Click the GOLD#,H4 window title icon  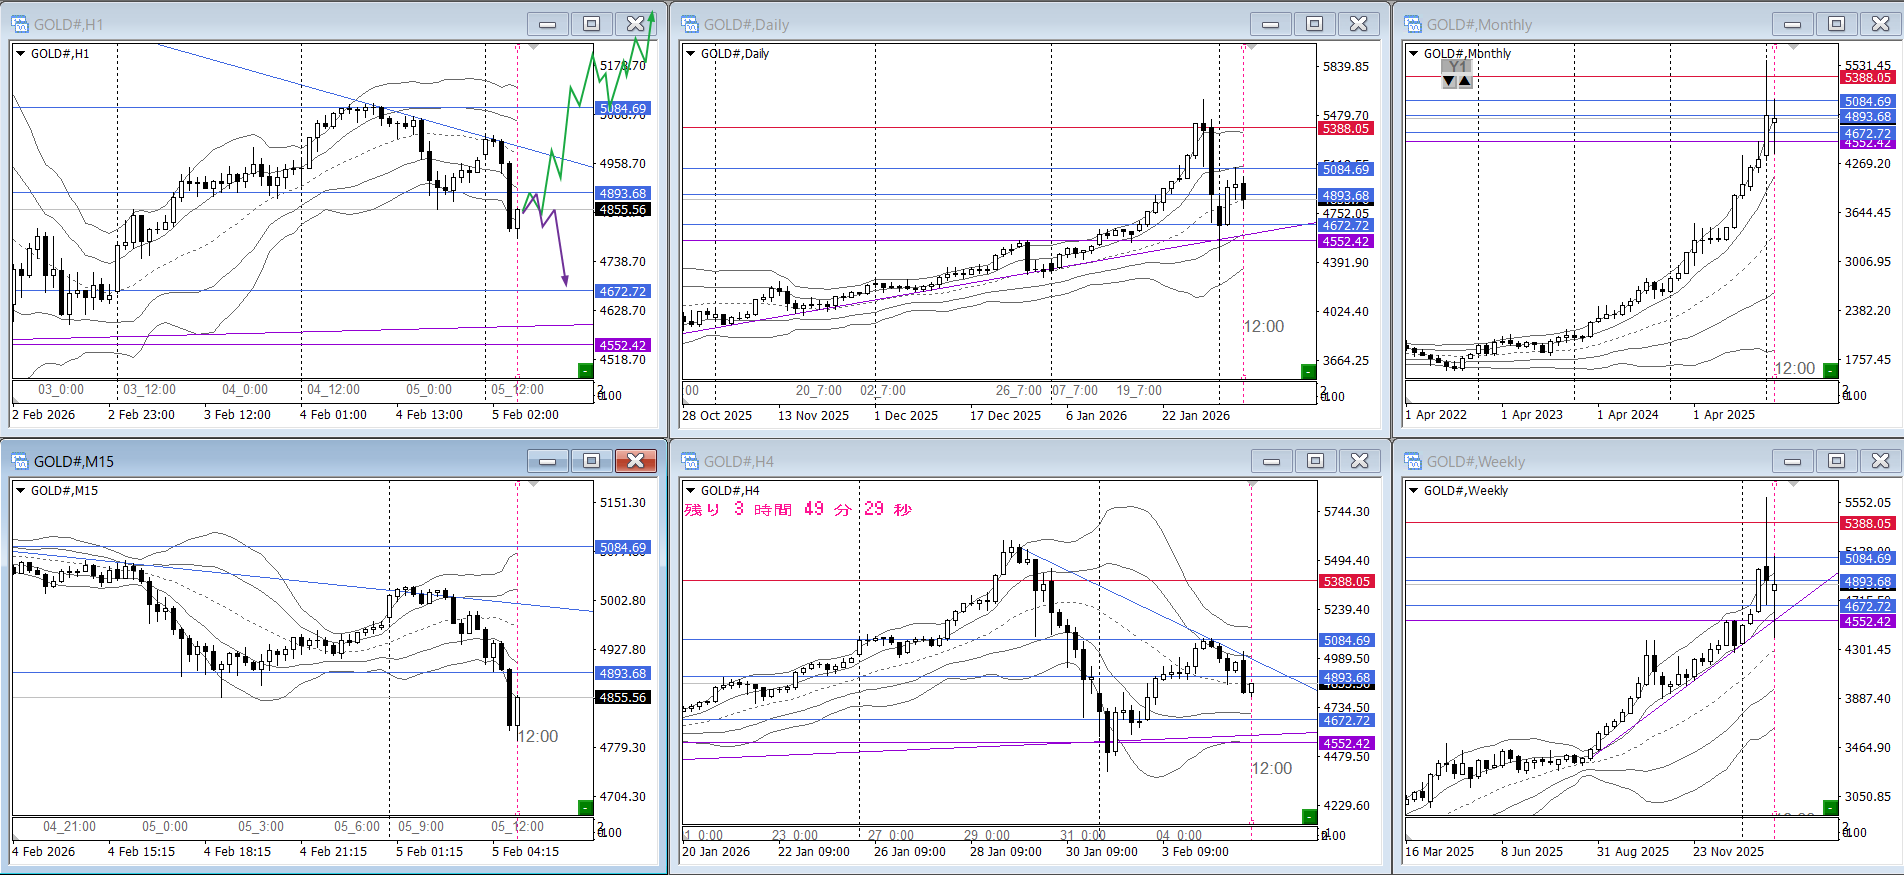pyautogui.click(x=690, y=461)
